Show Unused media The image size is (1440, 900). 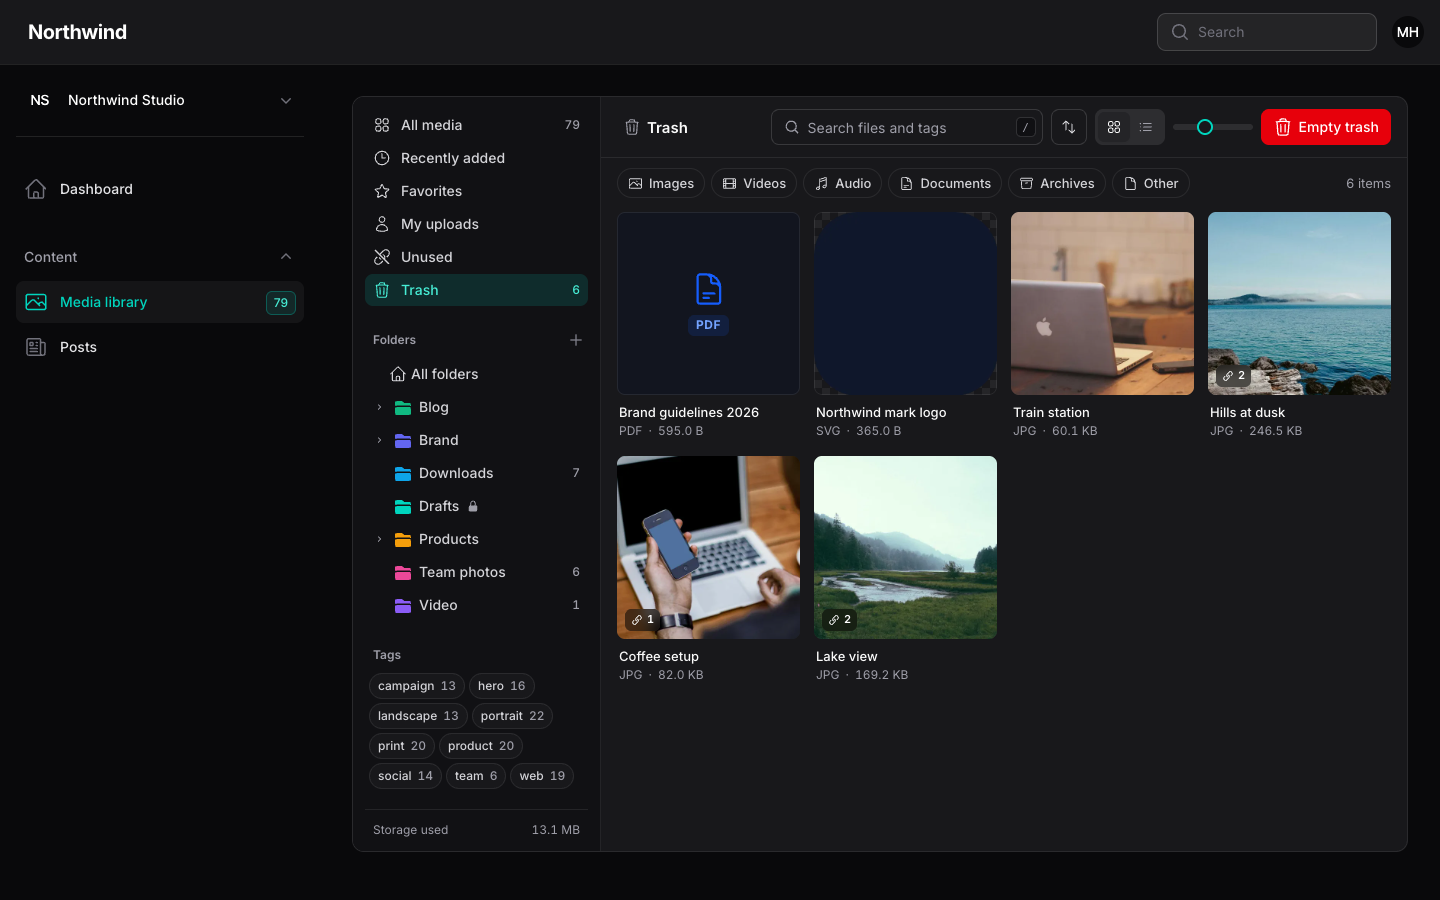[x=476, y=257]
